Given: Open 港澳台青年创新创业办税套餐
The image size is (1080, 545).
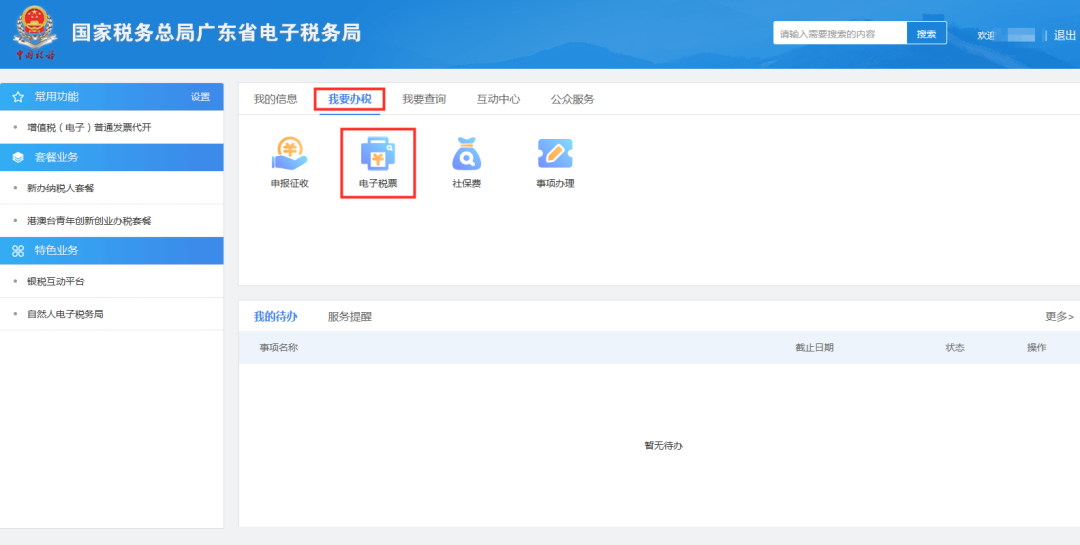Looking at the screenshot, I should (x=89, y=221).
